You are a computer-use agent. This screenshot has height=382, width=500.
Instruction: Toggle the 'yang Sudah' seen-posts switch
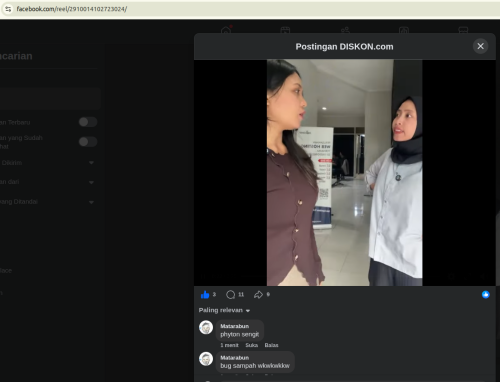coord(88,142)
